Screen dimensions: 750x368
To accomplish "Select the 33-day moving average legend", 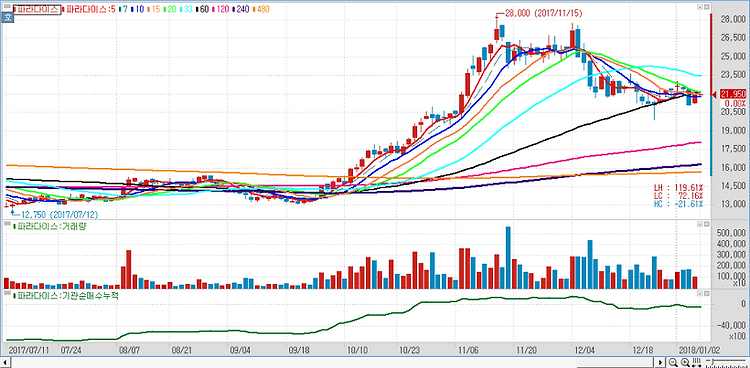I will pos(186,9).
